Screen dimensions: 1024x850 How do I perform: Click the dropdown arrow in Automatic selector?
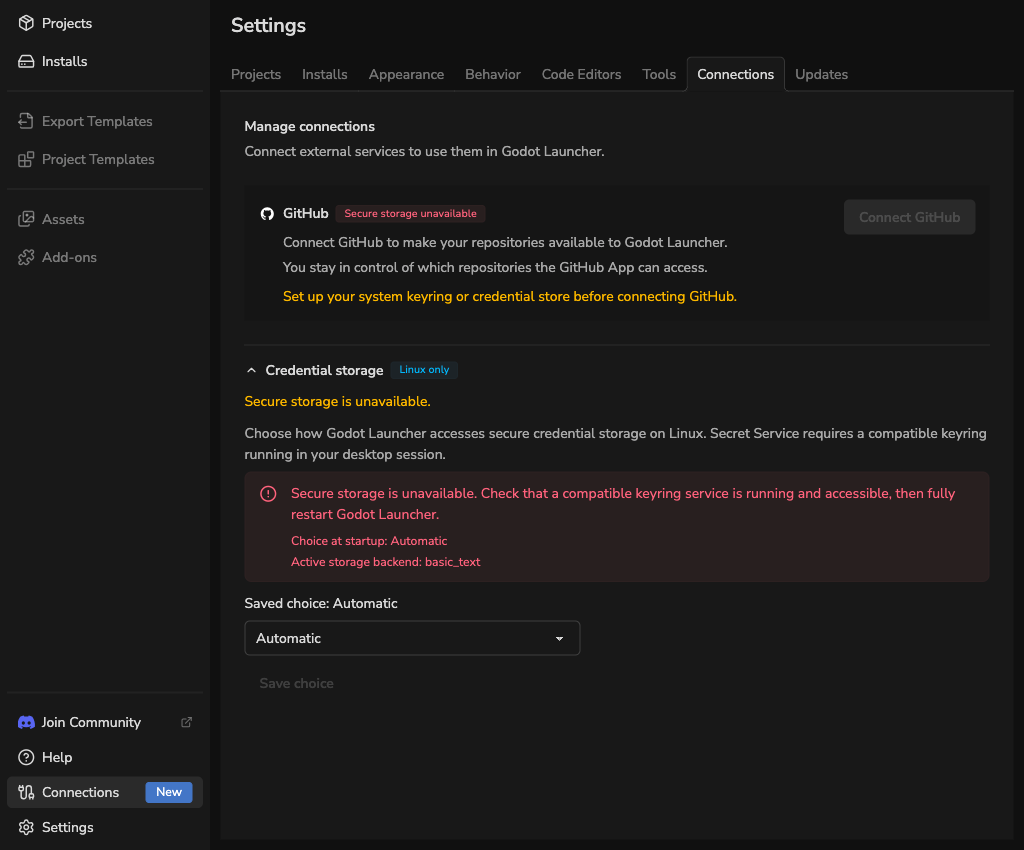[x=560, y=638]
